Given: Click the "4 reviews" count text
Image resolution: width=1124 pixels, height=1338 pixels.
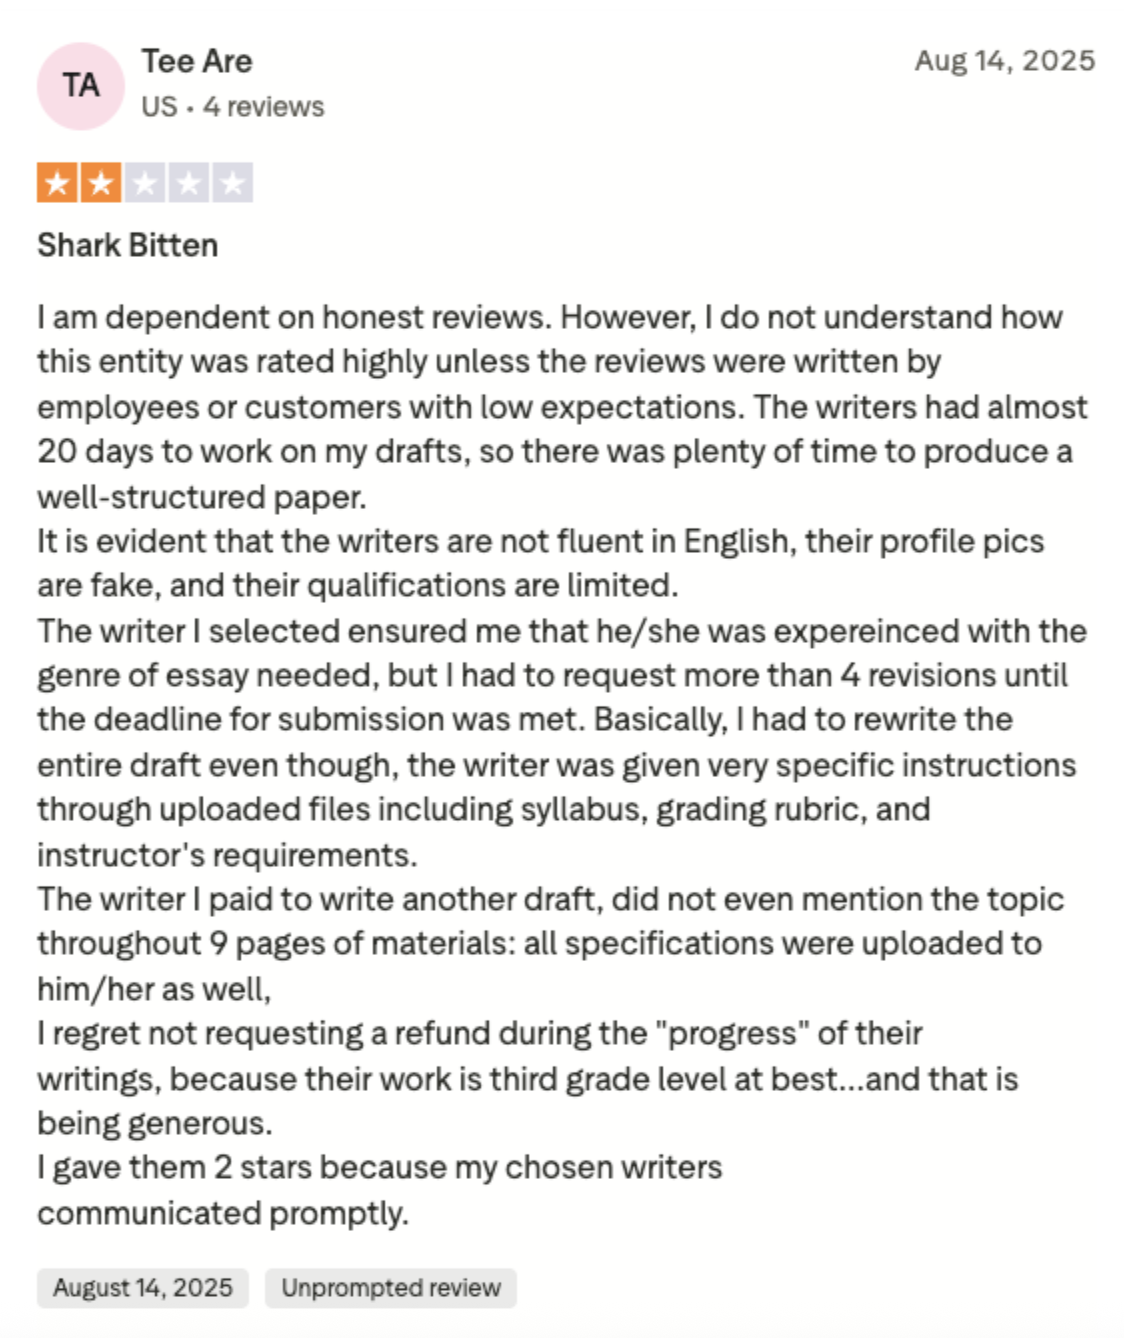Looking at the screenshot, I should [x=264, y=107].
